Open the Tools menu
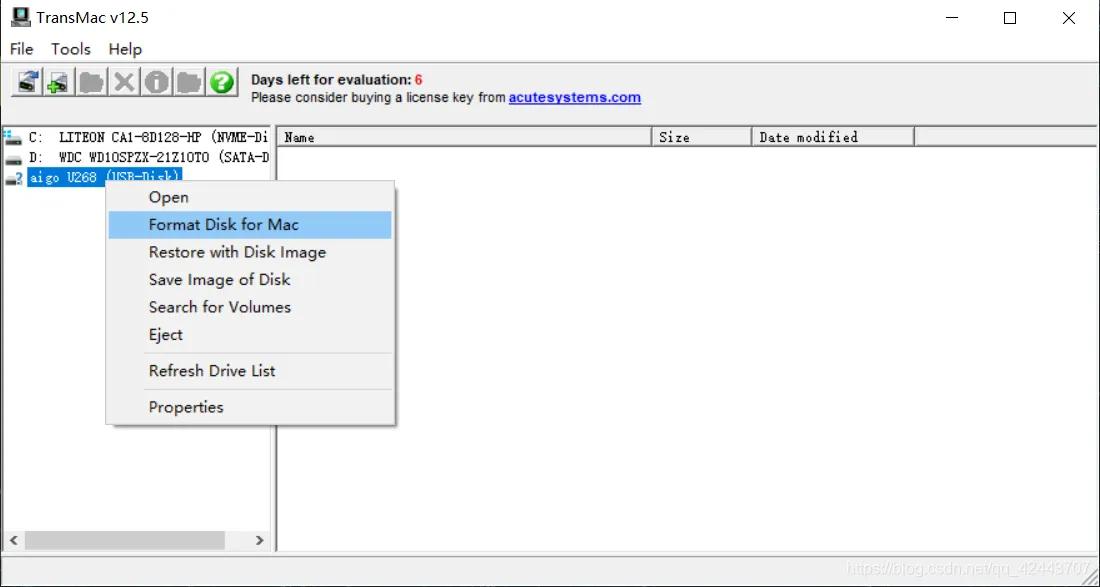The width and height of the screenshot is (1100, 587). pyautogui.click(x=71, y=49)
